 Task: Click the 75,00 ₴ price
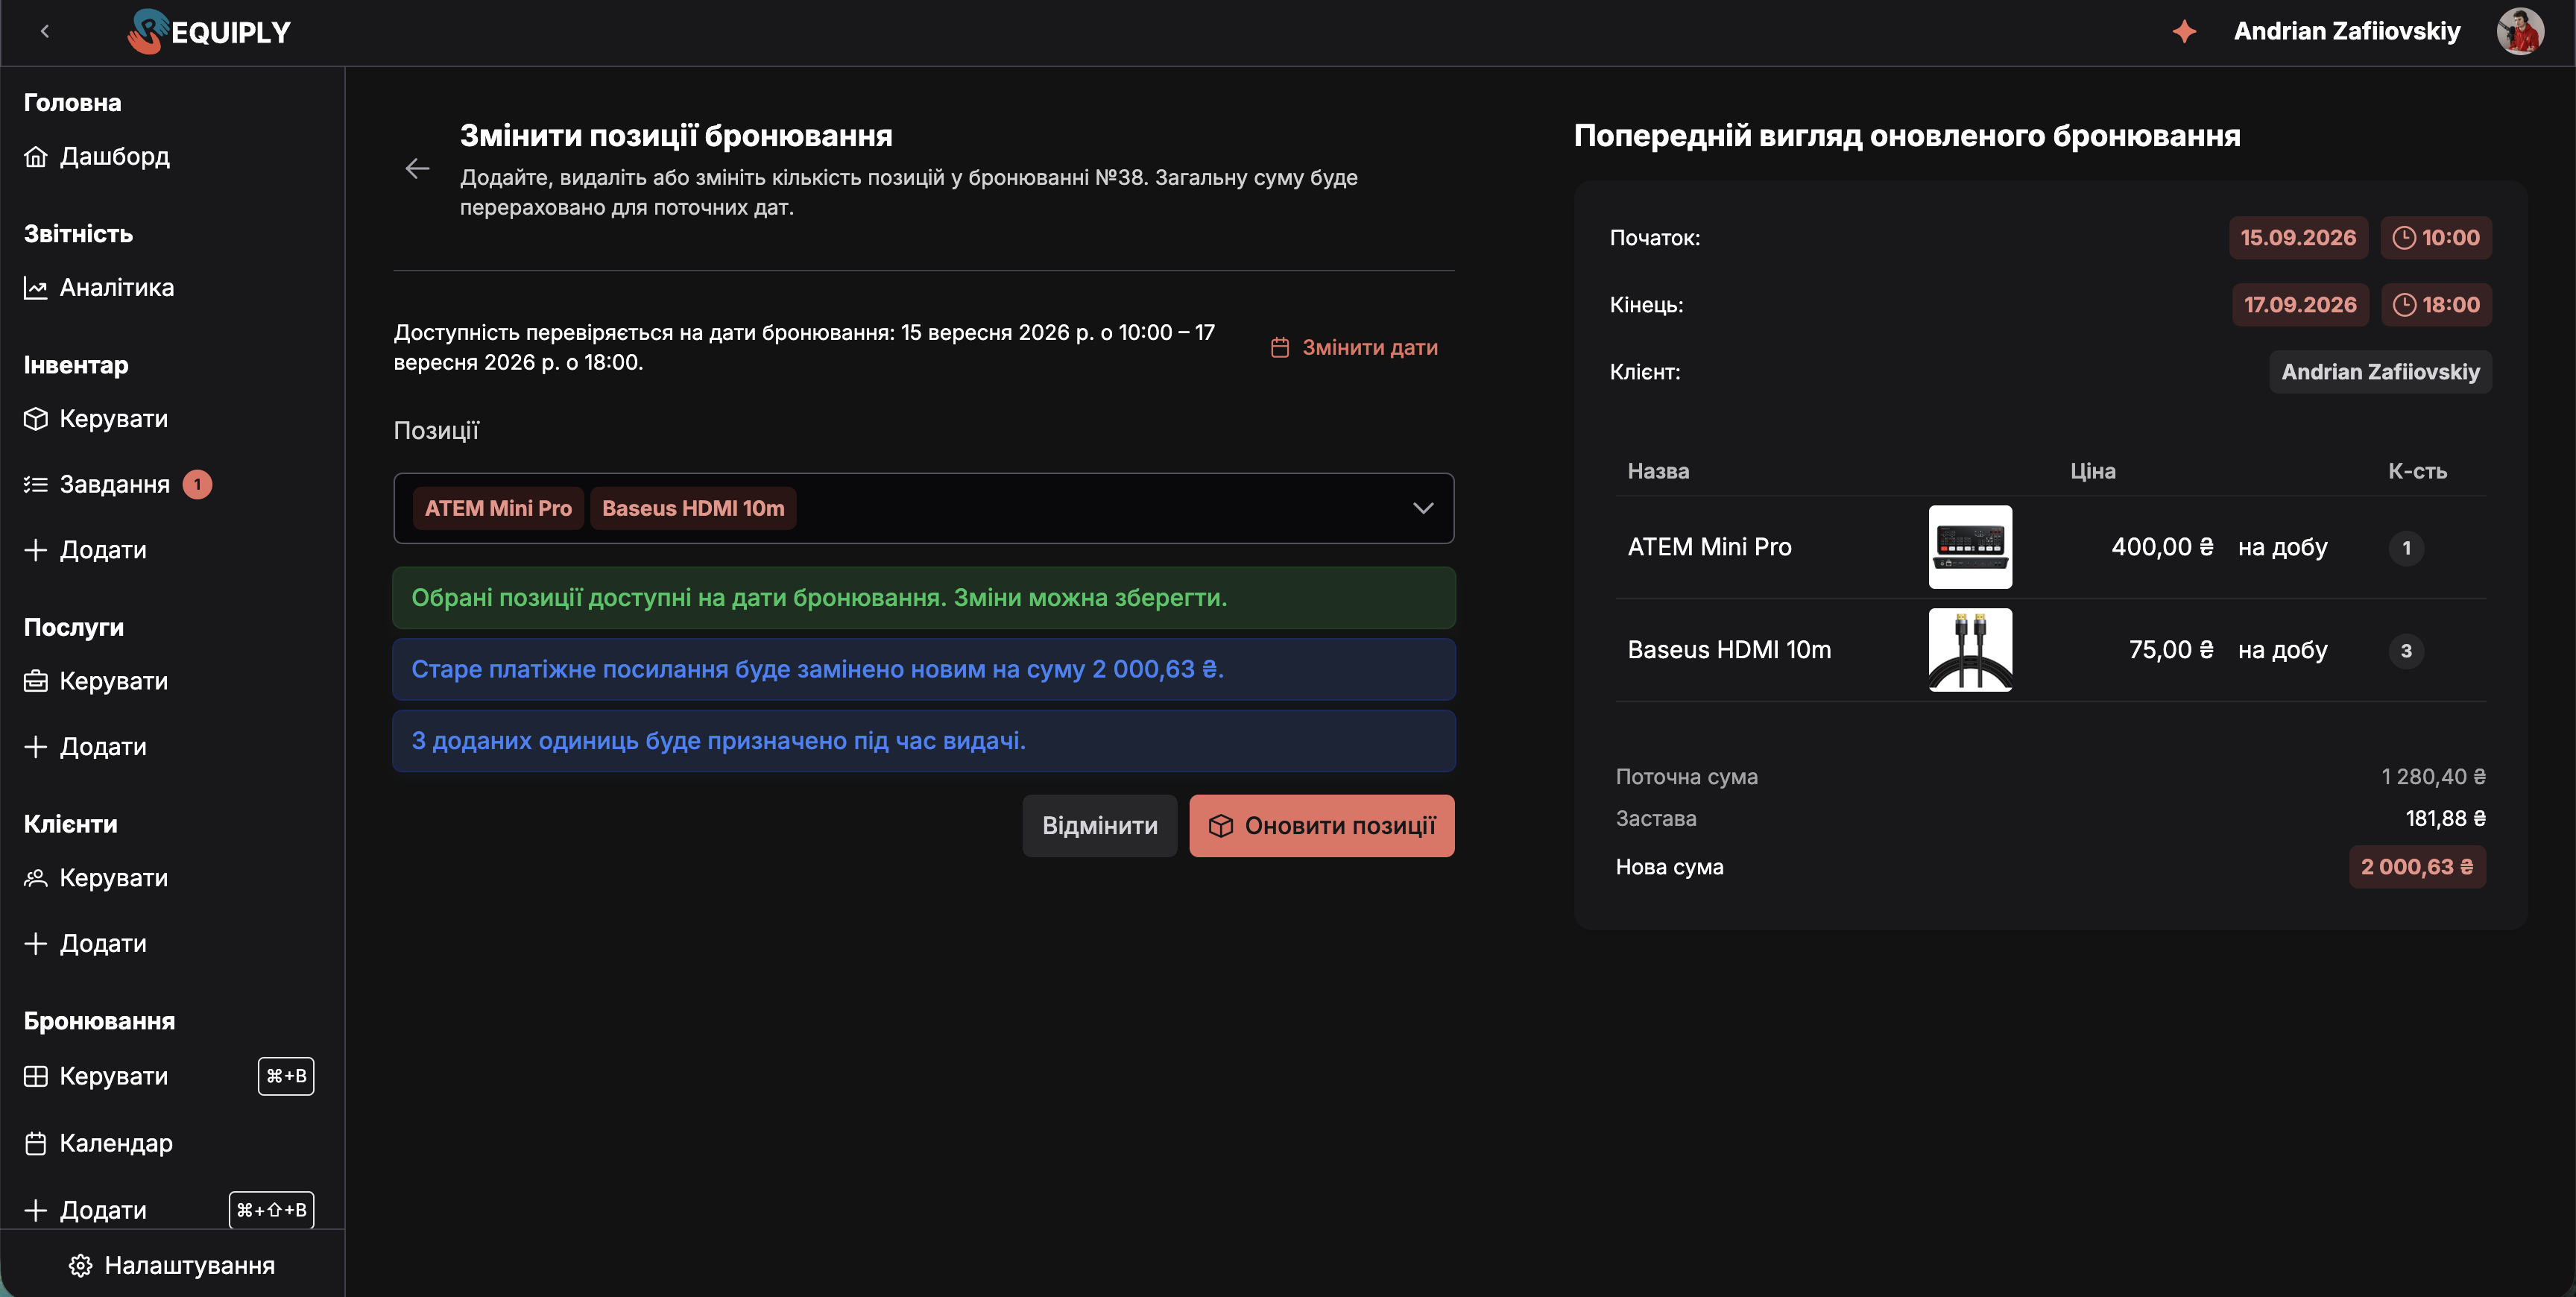(x=2171, y=650)
